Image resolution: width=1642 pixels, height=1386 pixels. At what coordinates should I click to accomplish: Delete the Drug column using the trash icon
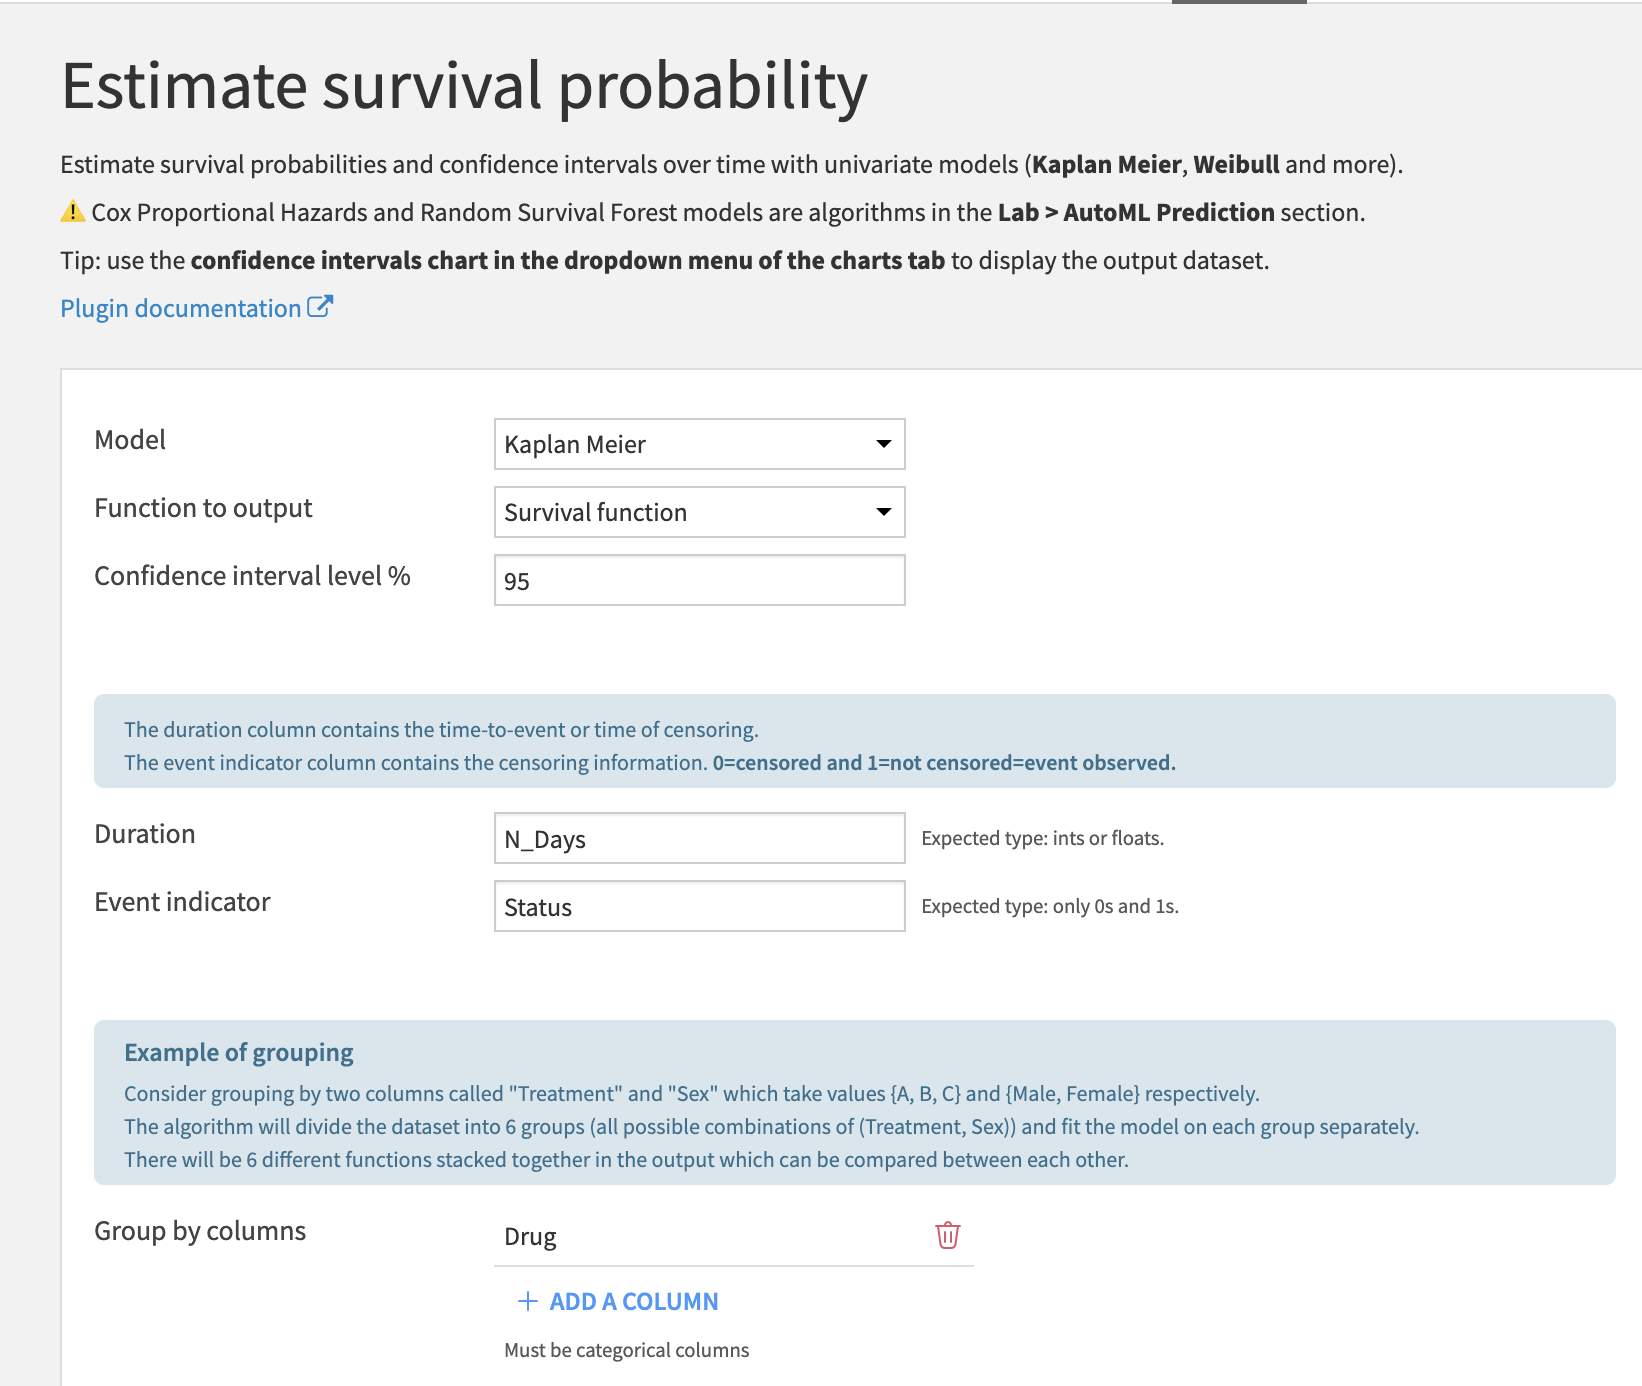click(x=946, y=1236)
